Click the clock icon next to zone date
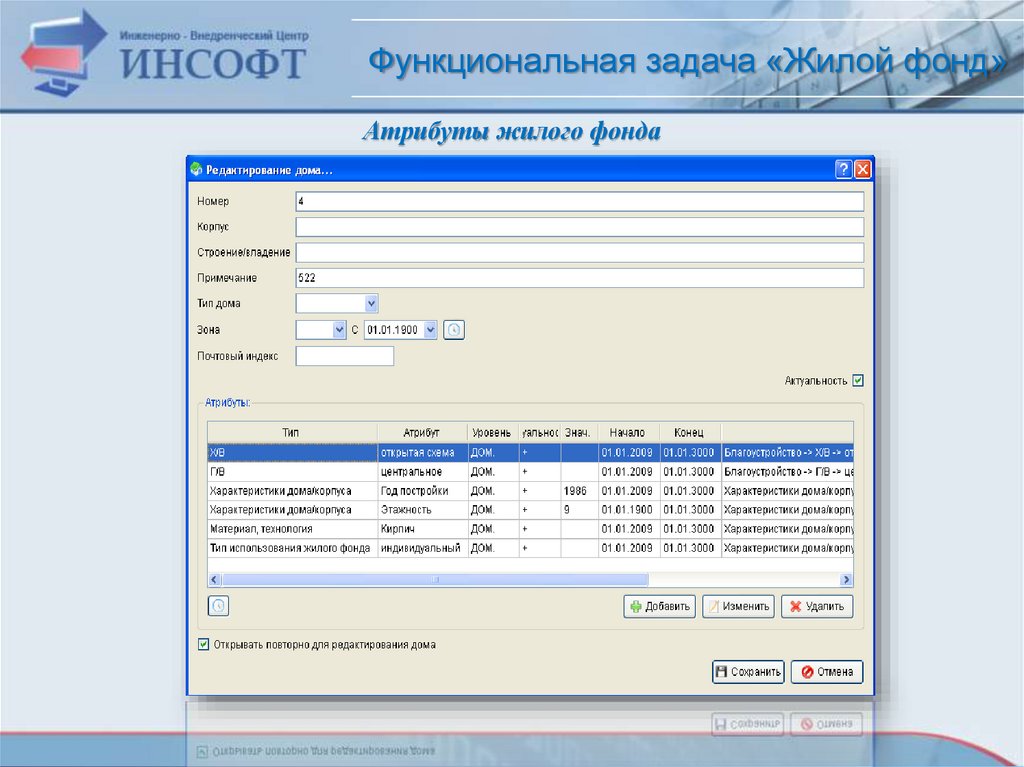1024x767 pixels. [x=454, y=330]
